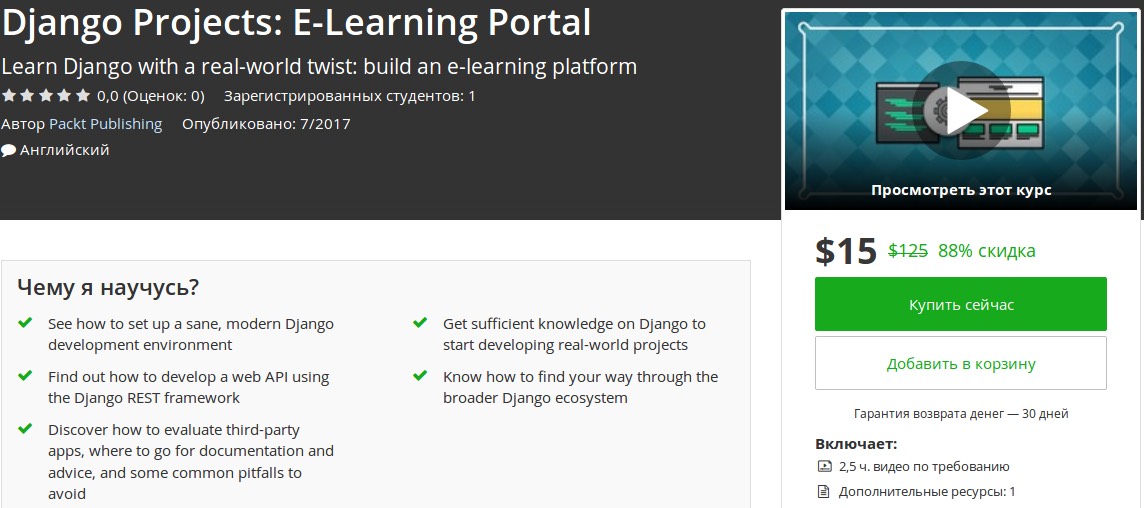Click the course title 'Django Projects: E-Learning Portal'
The height and width of the screenshot is (508, 1144).
296,22
